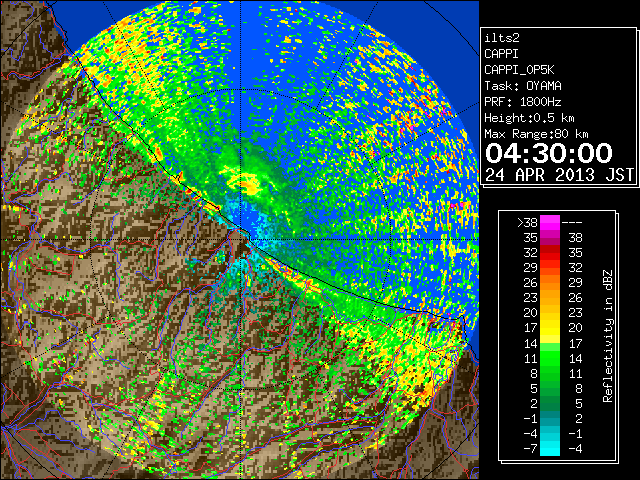The height and width of the screenshot is (480, 640).
Task: Click the 'PRF: 1800Hz' line
Action: tap(523, 102)
